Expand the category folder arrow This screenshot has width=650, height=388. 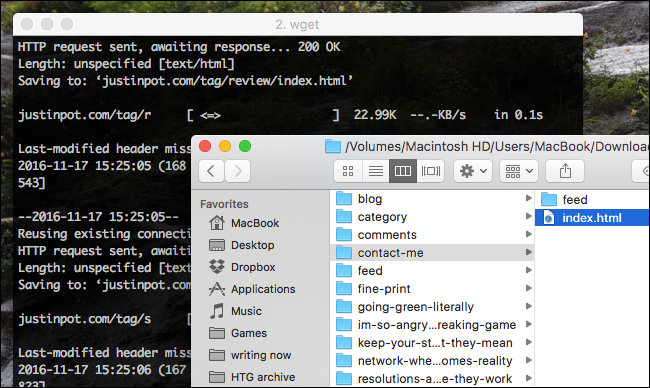tap(529, 216)
